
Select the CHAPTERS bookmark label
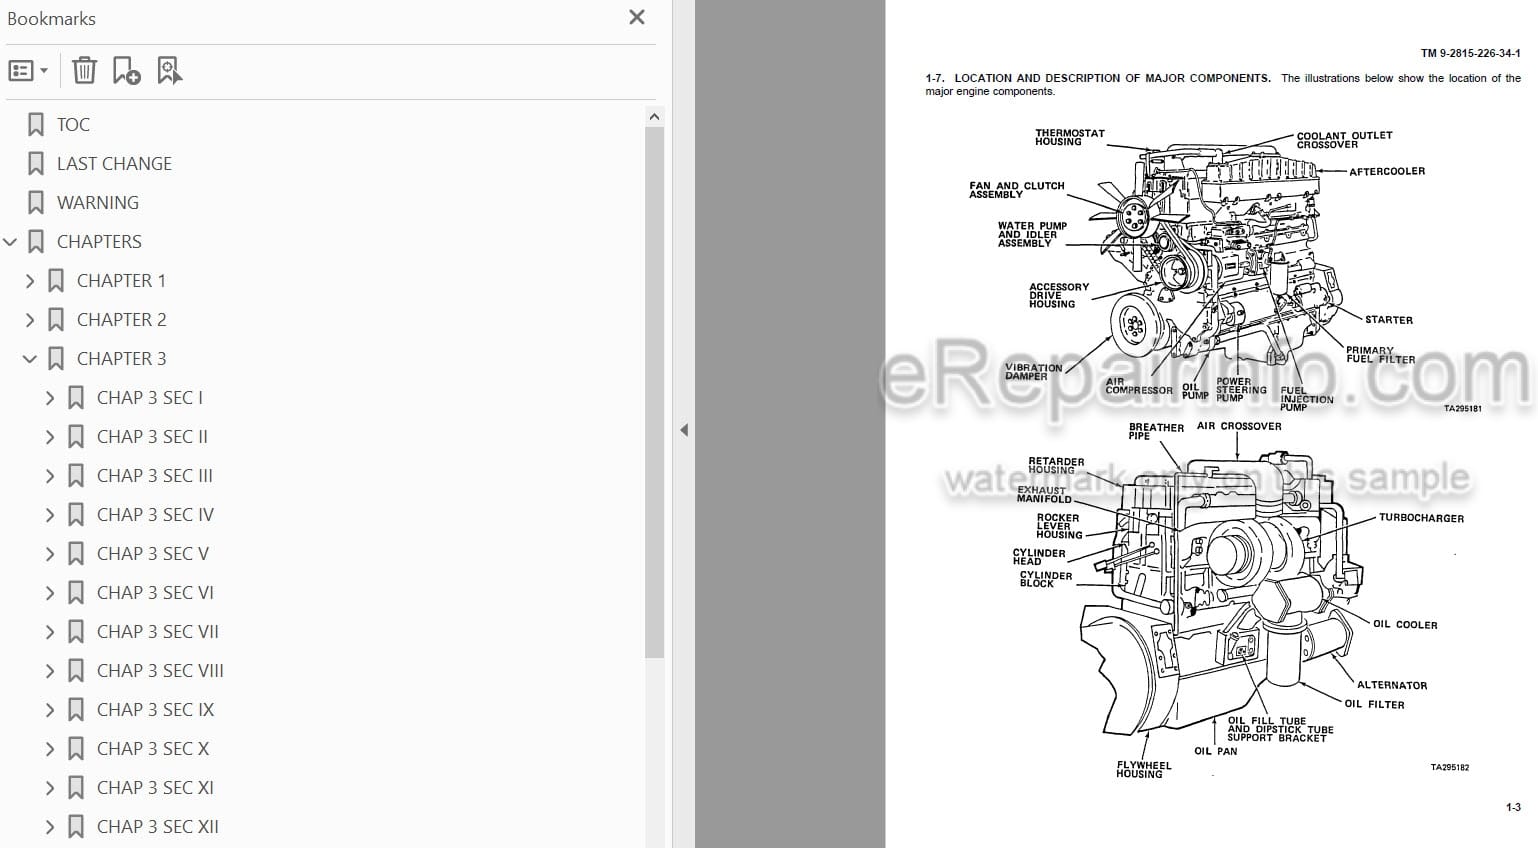click(99, 242)
